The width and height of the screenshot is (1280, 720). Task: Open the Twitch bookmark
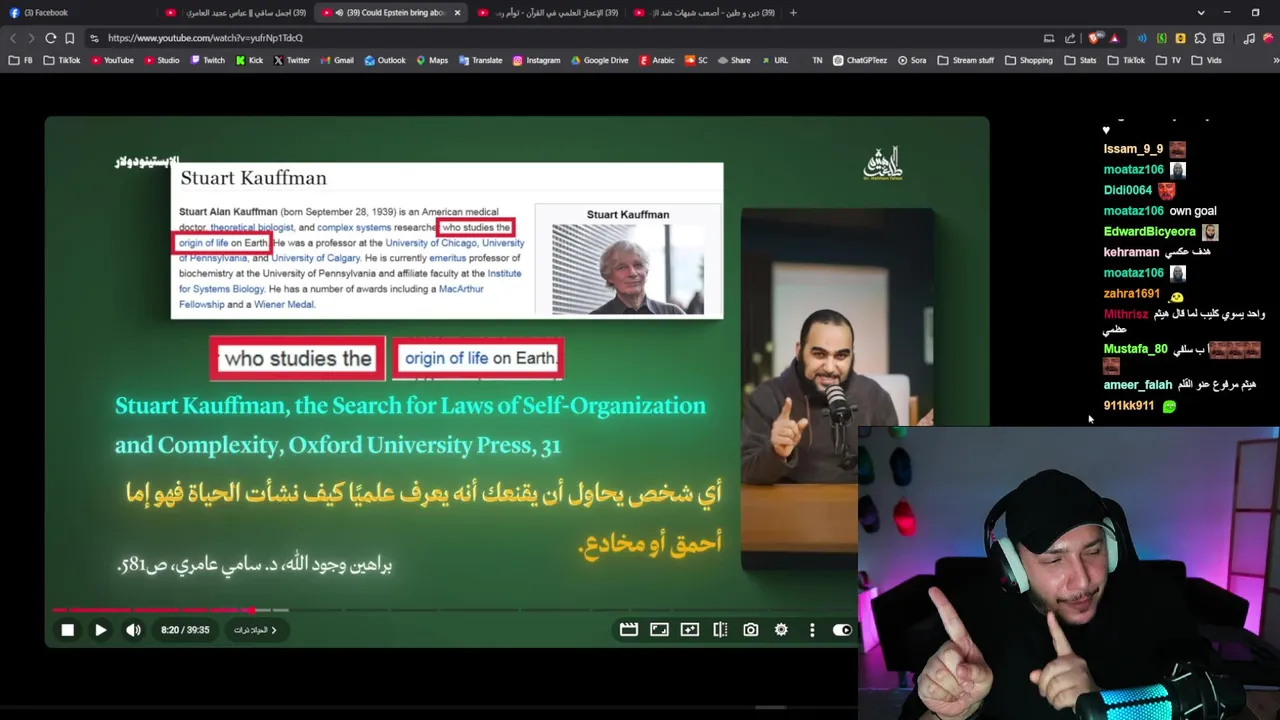208,60
